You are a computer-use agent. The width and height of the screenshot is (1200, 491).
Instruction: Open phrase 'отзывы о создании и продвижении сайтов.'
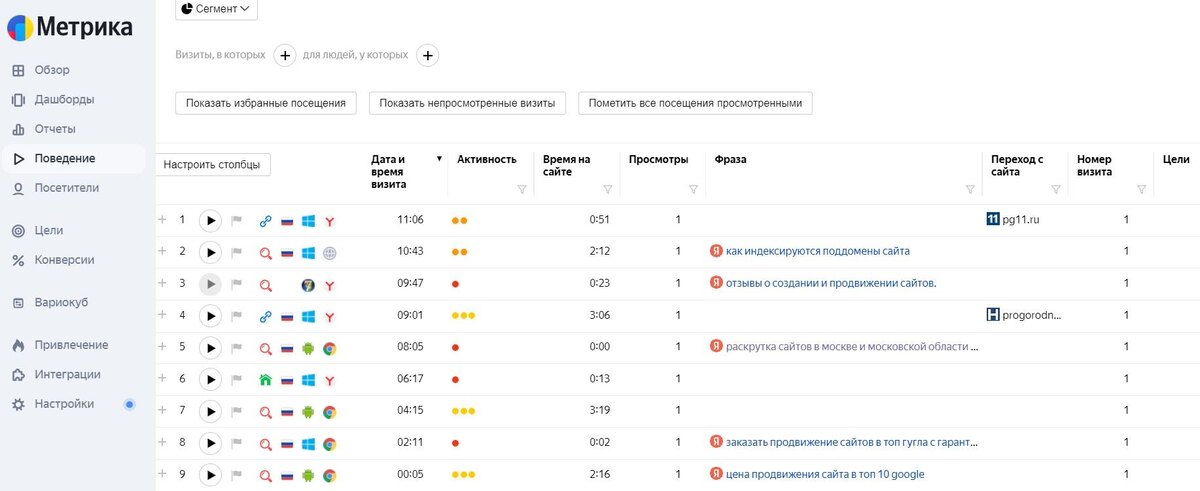coord(831,283)
